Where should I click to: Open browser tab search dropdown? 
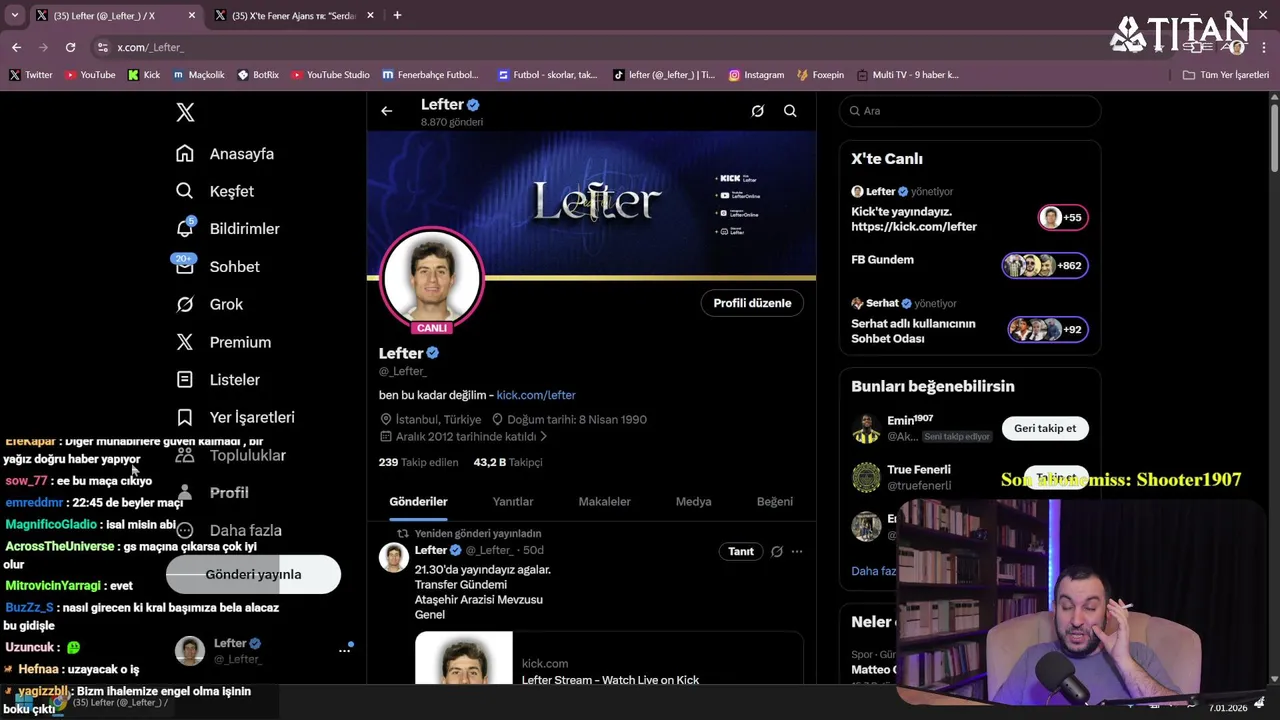pyautogui.click(x=14, y=16)
